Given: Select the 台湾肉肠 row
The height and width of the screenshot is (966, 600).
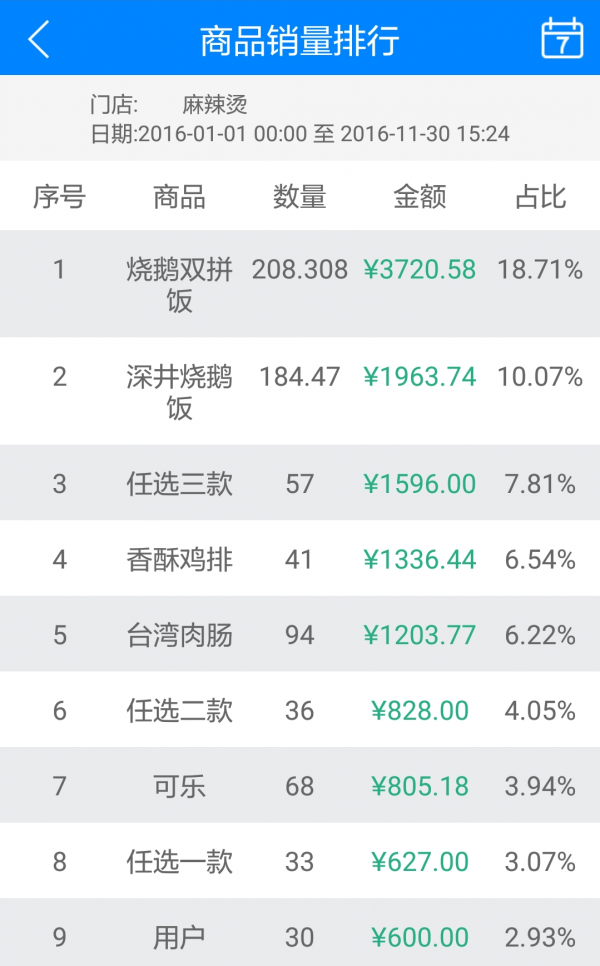Looking at the screenshot, I should [180, 635].
